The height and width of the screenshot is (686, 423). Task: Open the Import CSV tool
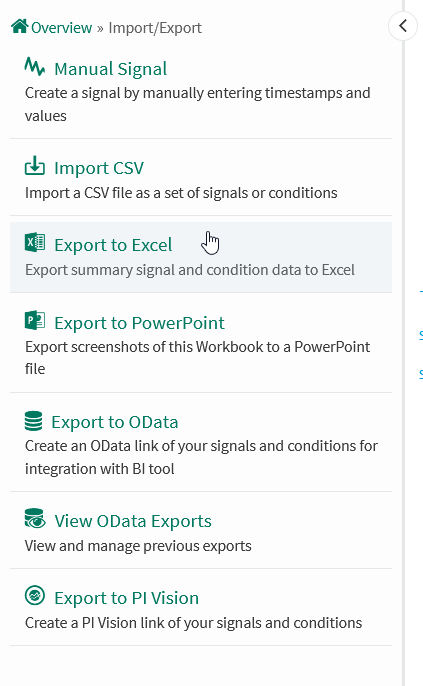[x=99, y=168]
